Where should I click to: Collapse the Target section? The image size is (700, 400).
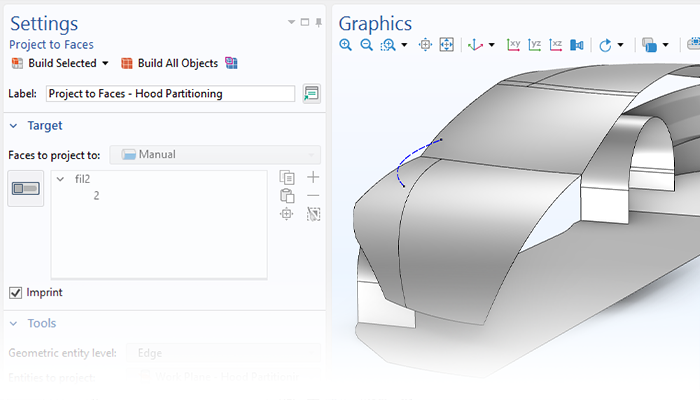(x=14, y=126)
